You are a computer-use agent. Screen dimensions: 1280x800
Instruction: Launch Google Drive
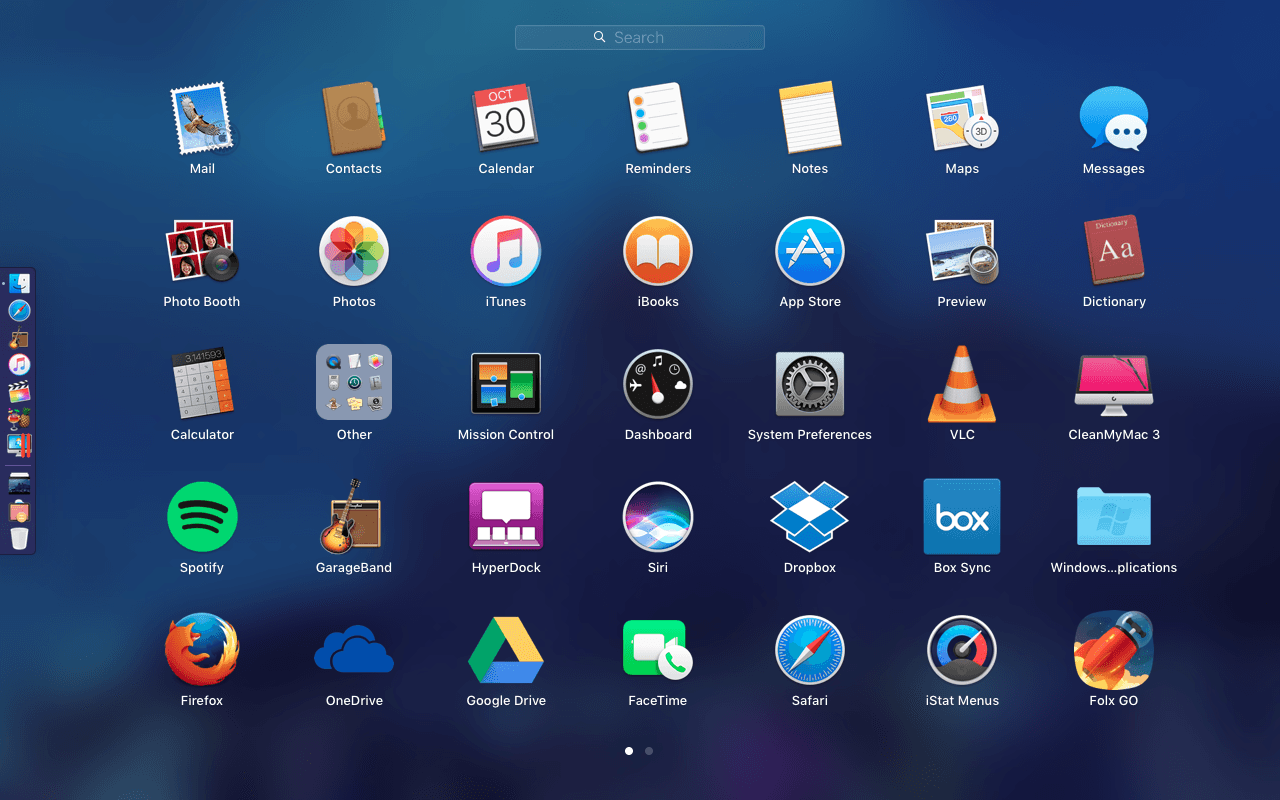[506, 650]
